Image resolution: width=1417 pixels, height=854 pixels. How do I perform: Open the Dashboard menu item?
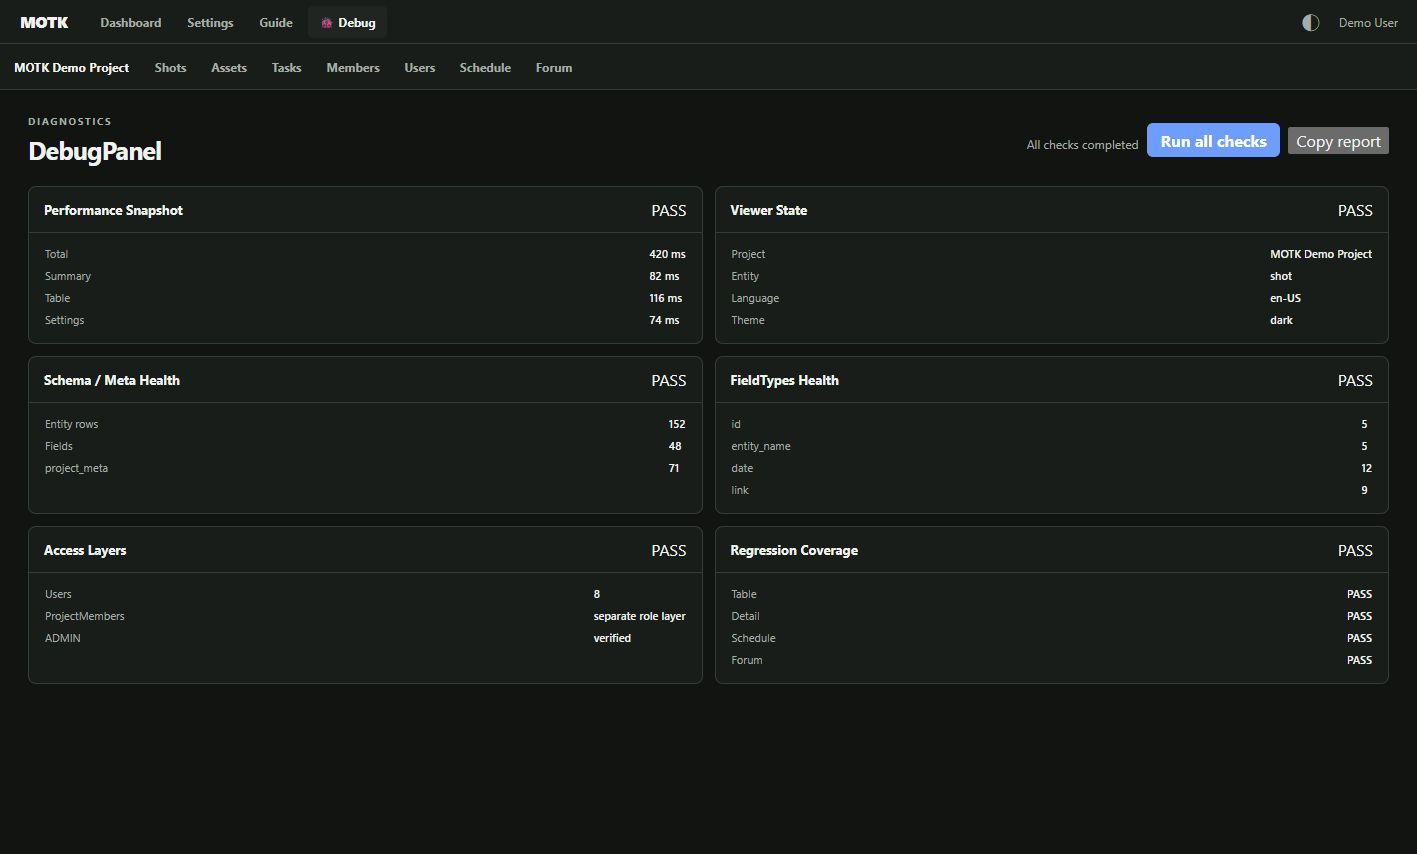(131, 22)
